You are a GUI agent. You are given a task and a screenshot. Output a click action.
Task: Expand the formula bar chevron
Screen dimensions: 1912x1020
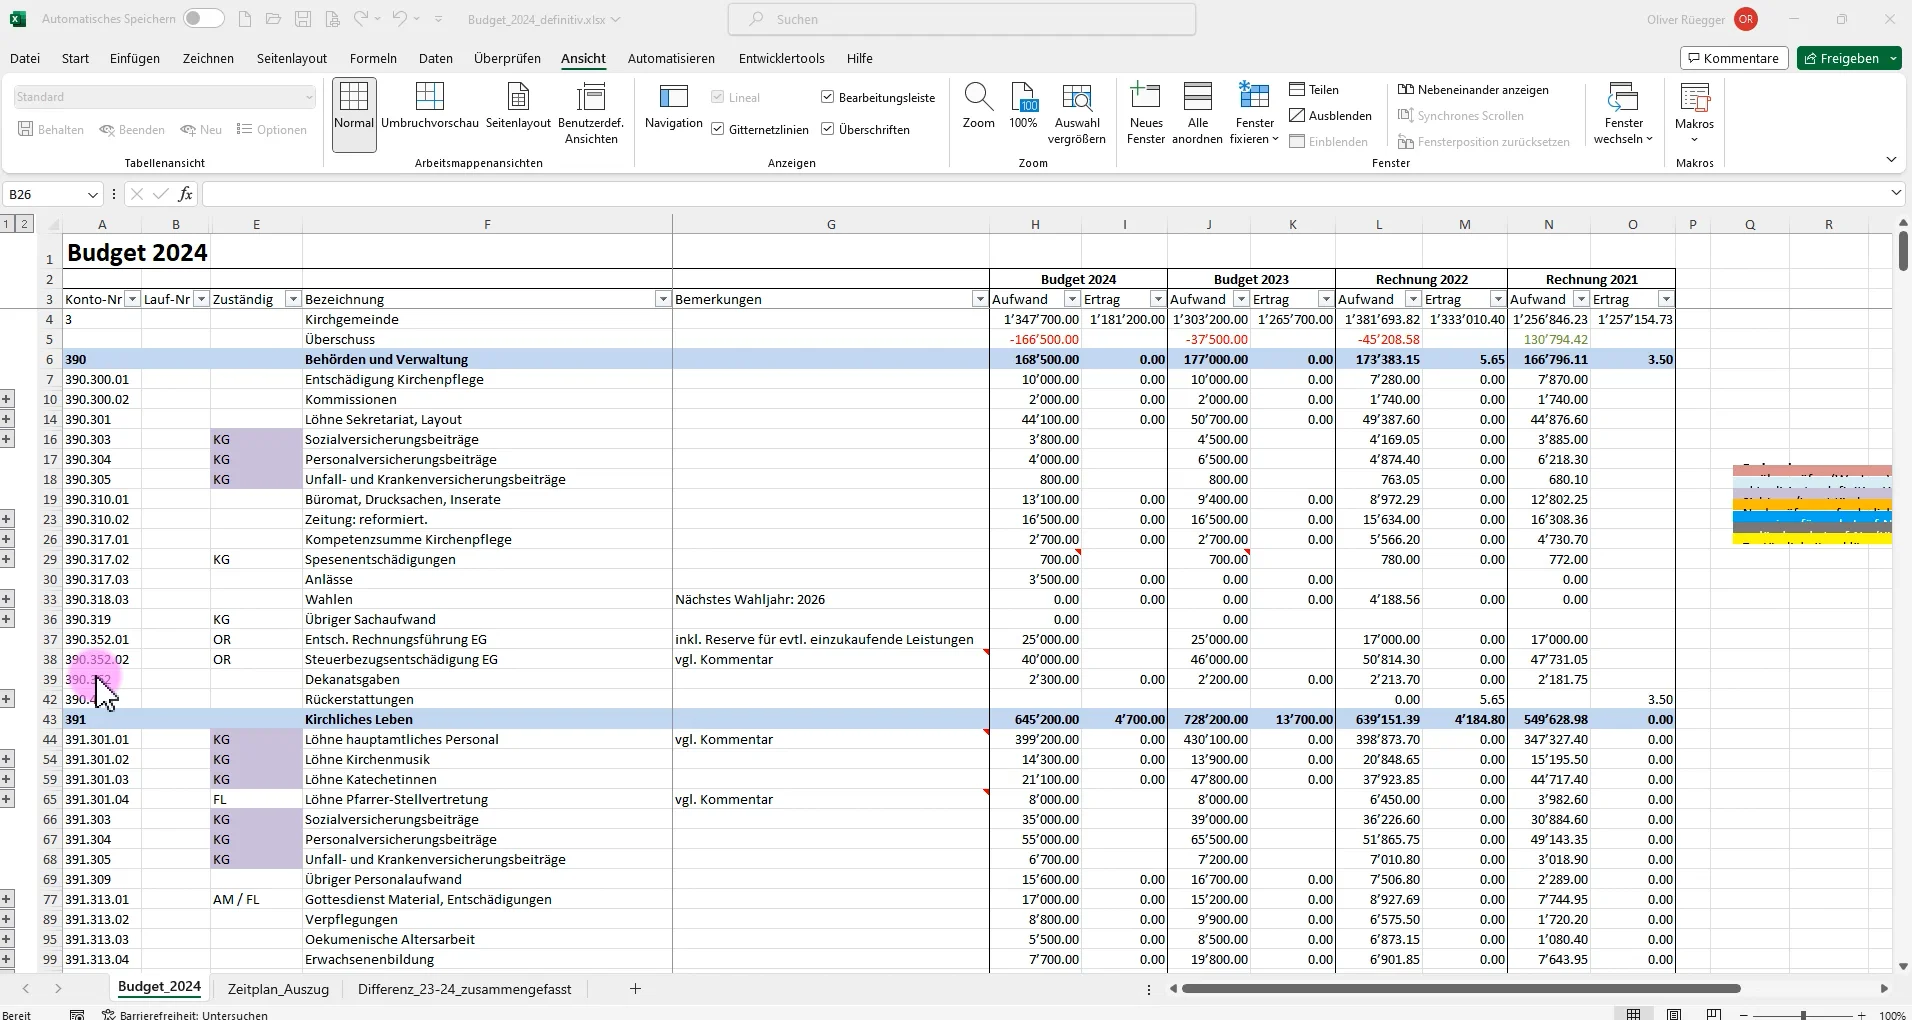pyautogui.click(x=1897, y=193)
